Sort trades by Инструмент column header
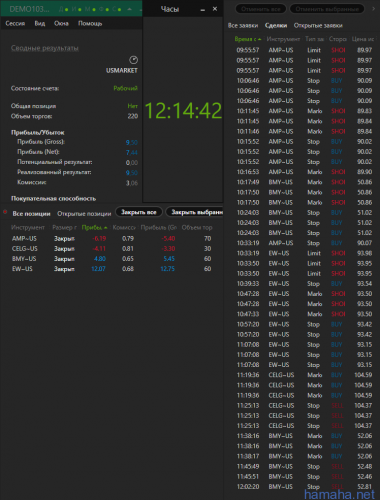 [x=283, y=39]
